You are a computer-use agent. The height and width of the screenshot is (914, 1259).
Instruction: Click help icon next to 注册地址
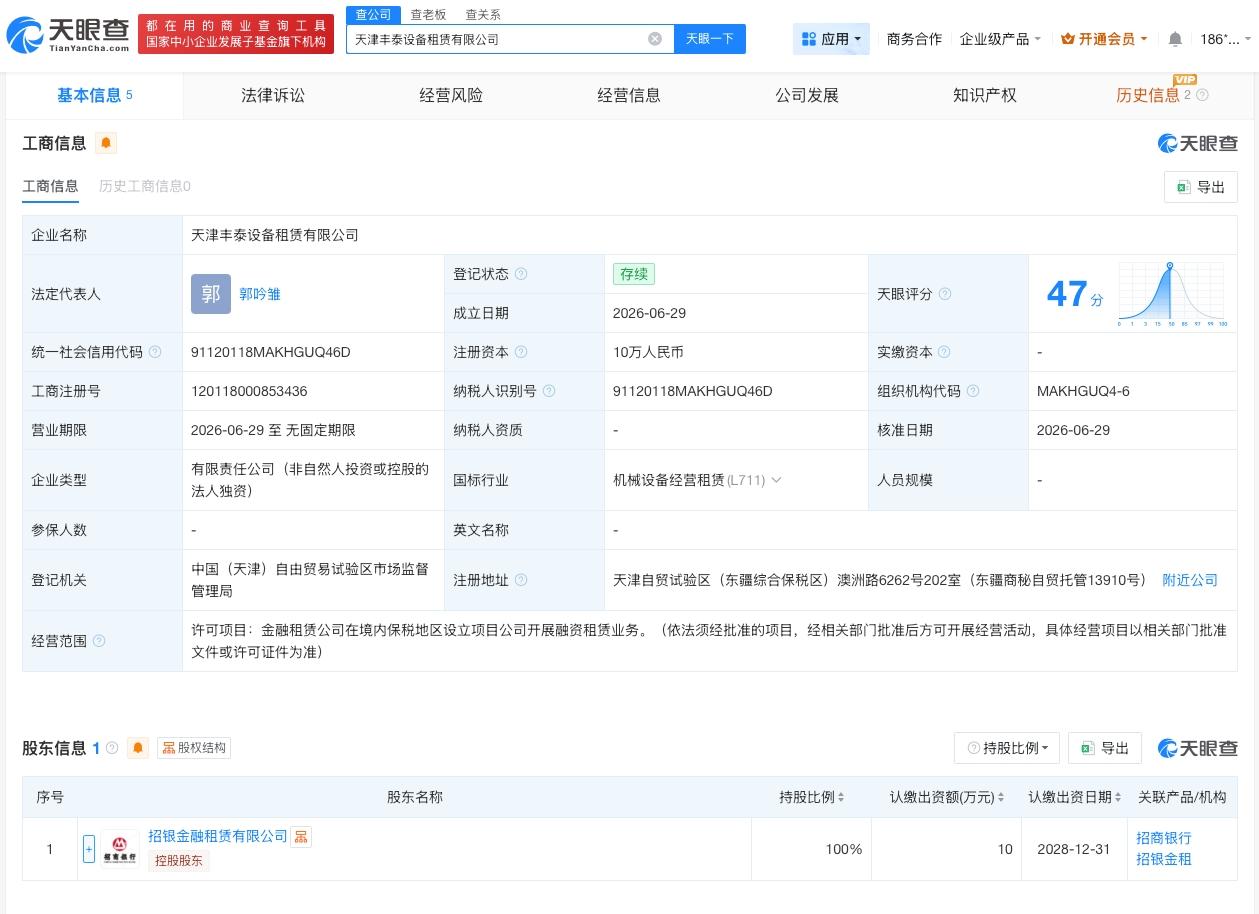click(x=521, y=580)
